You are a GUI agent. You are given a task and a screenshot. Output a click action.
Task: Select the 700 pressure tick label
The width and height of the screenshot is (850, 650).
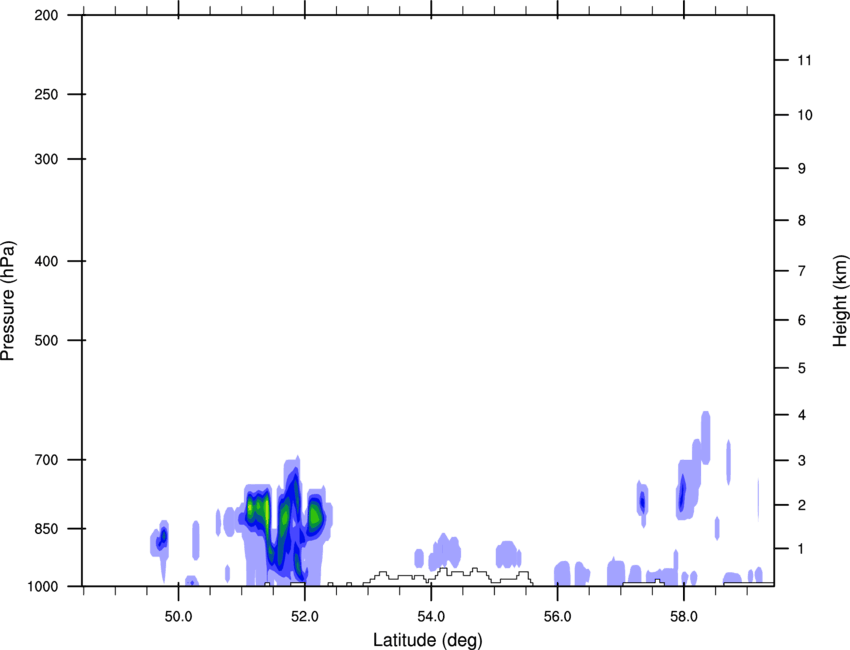46,460
